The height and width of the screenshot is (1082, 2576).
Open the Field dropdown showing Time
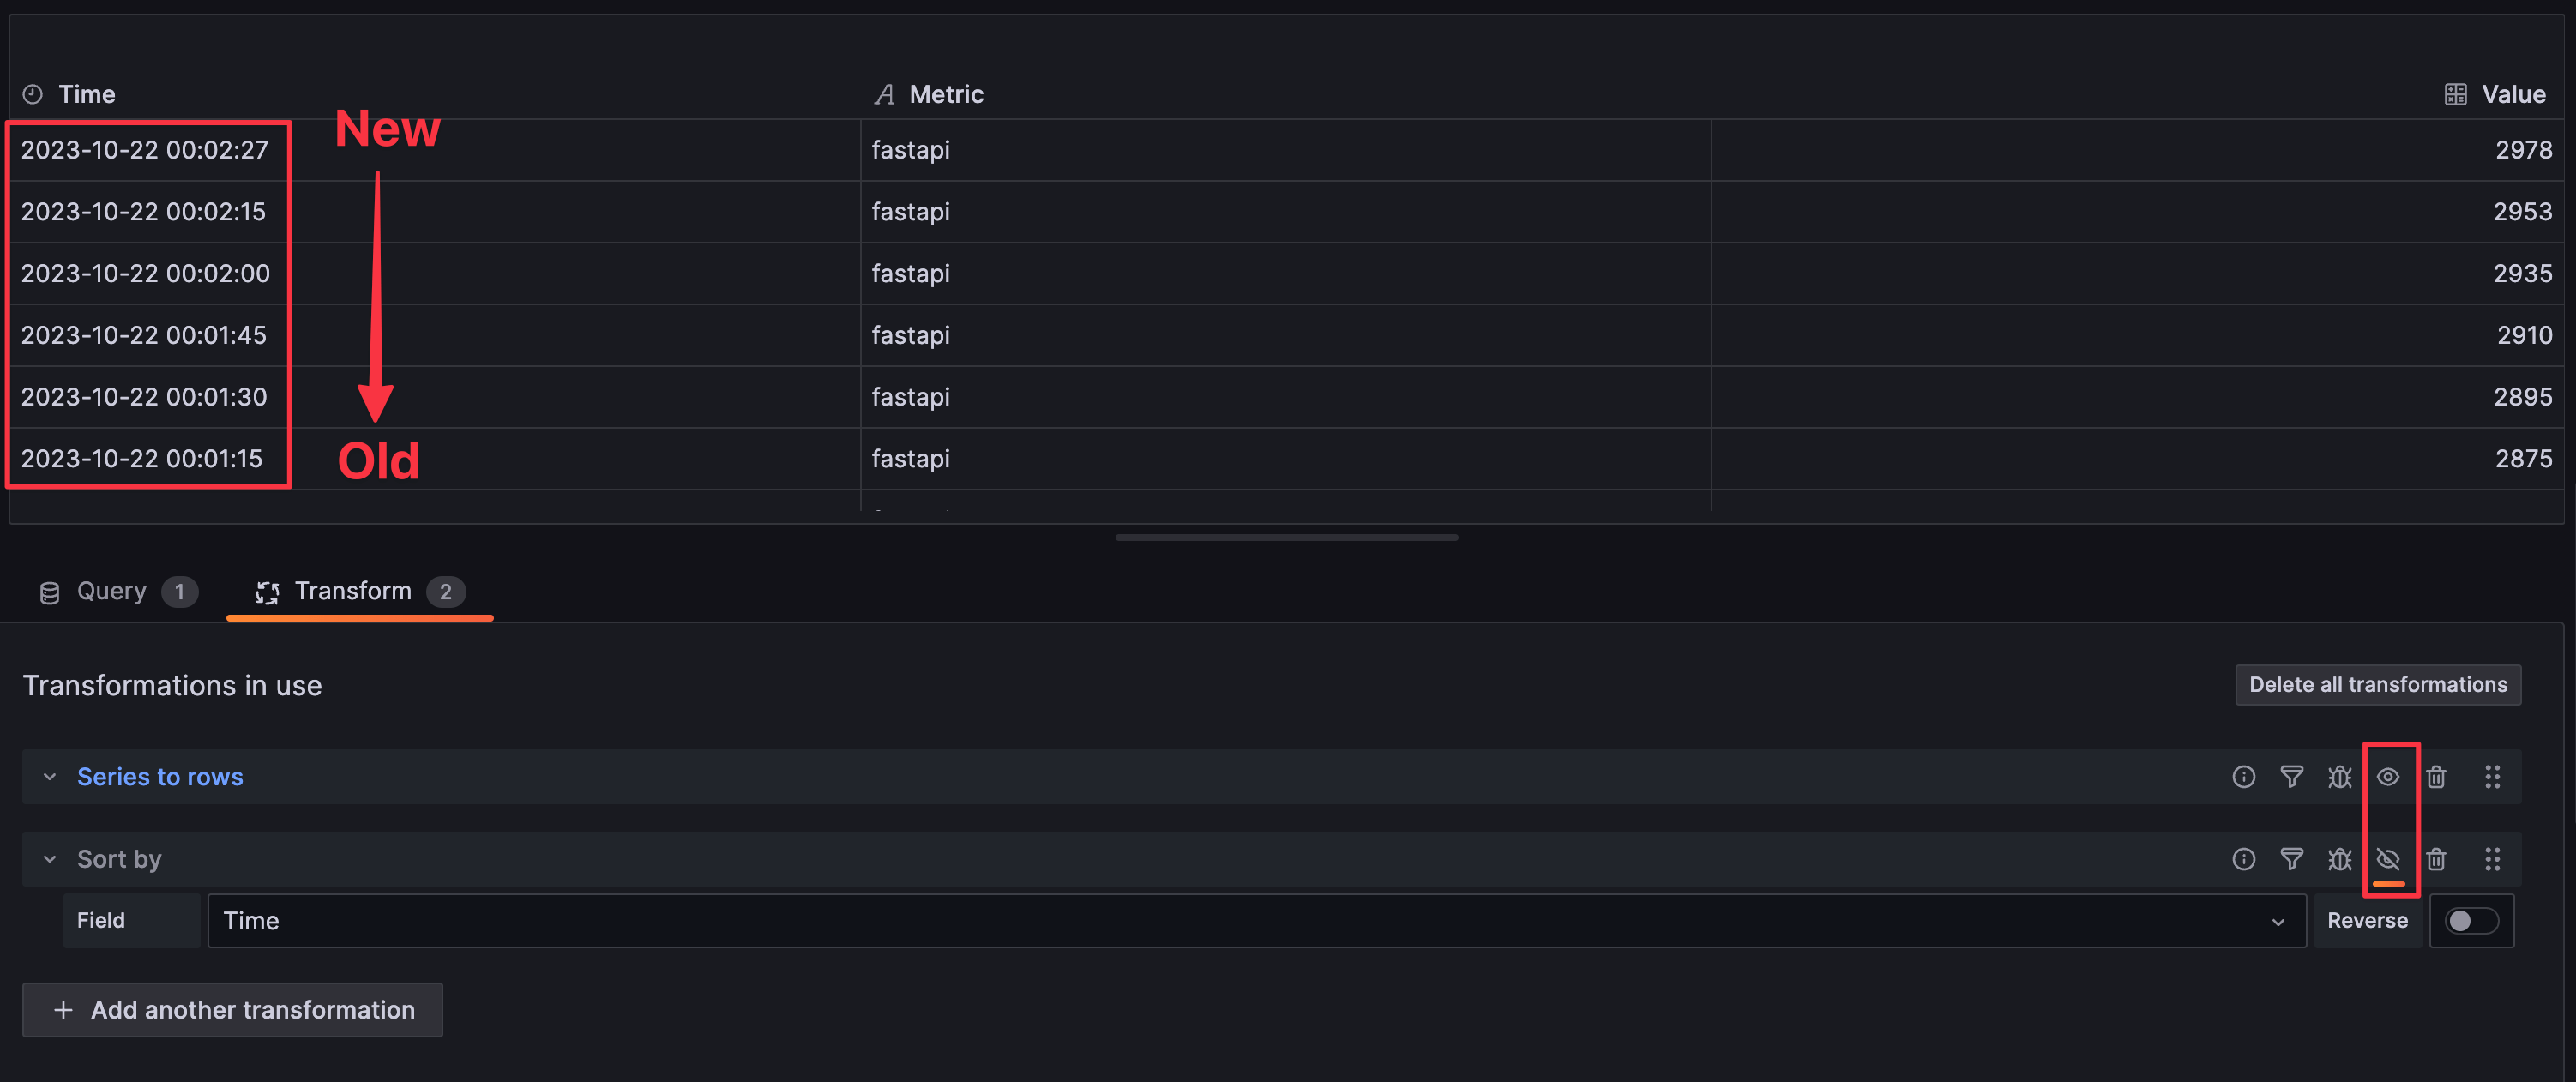point(1255,921)
